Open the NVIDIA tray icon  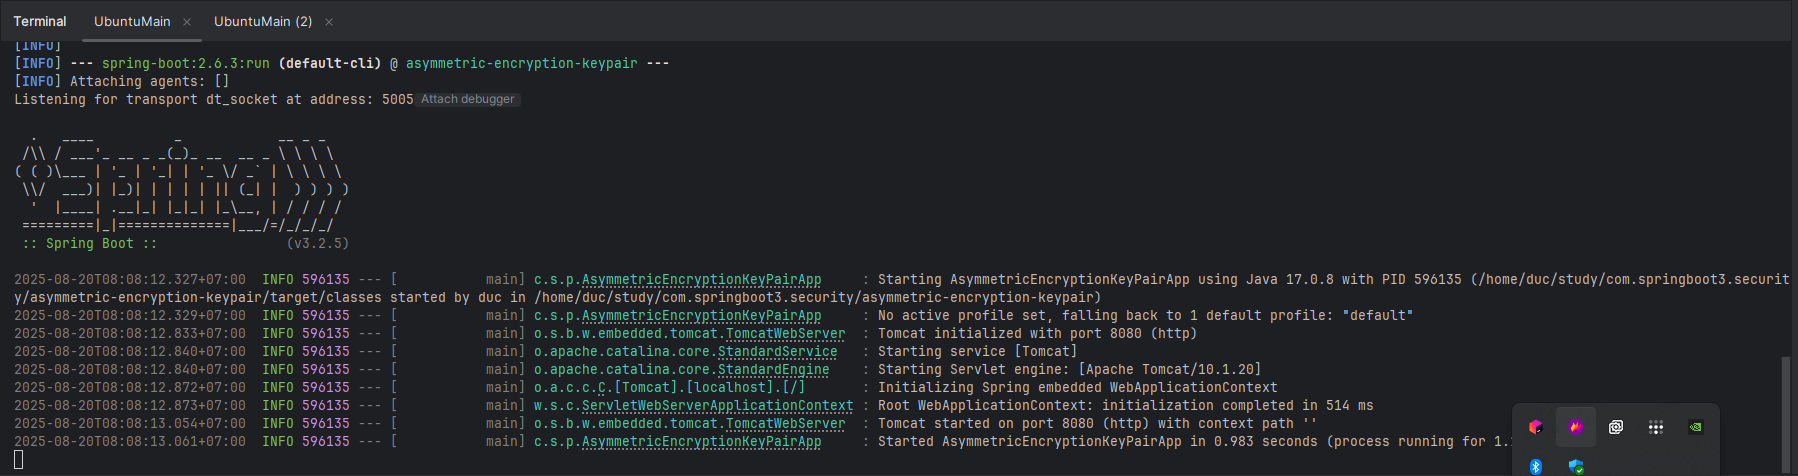click(x=1696, y=427)
